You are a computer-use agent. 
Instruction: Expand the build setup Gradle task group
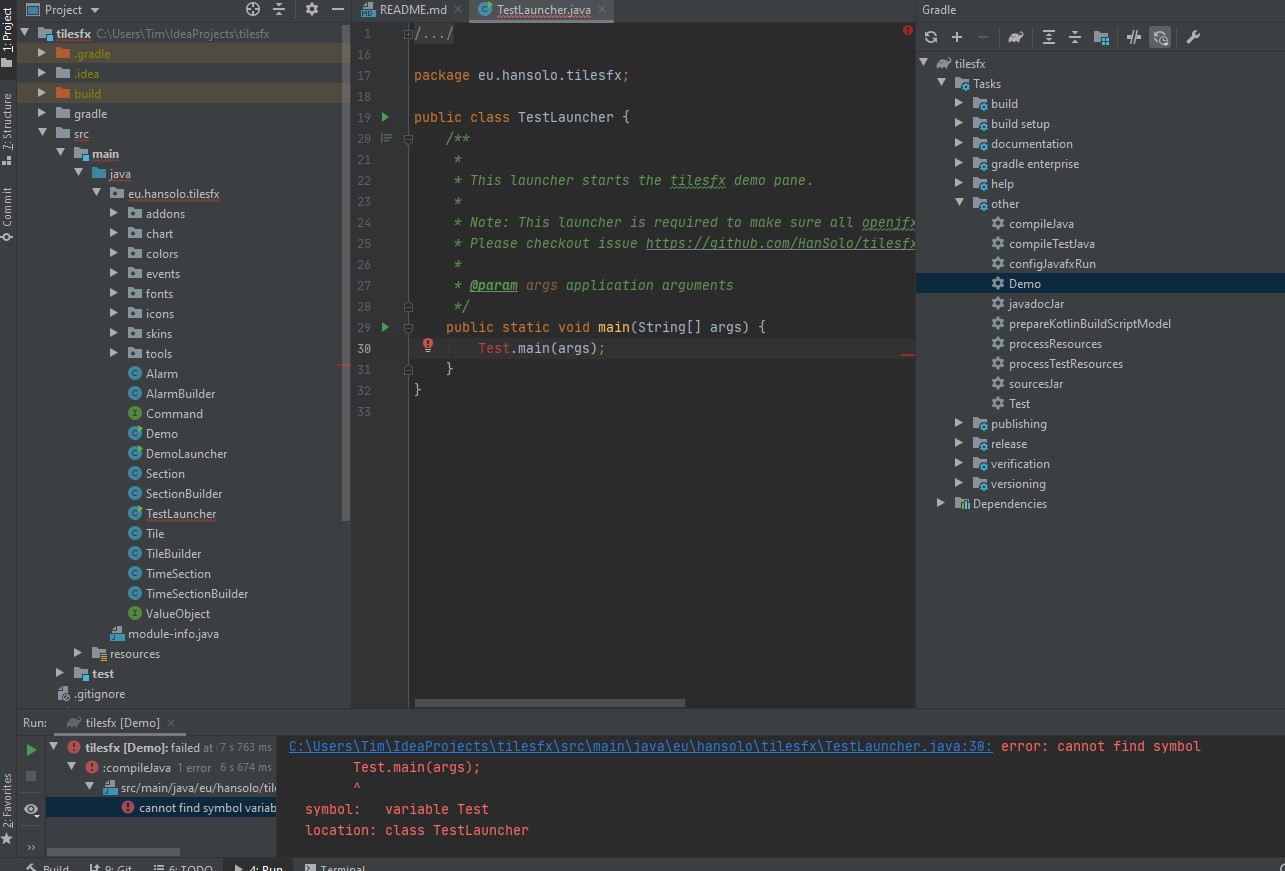959,124
